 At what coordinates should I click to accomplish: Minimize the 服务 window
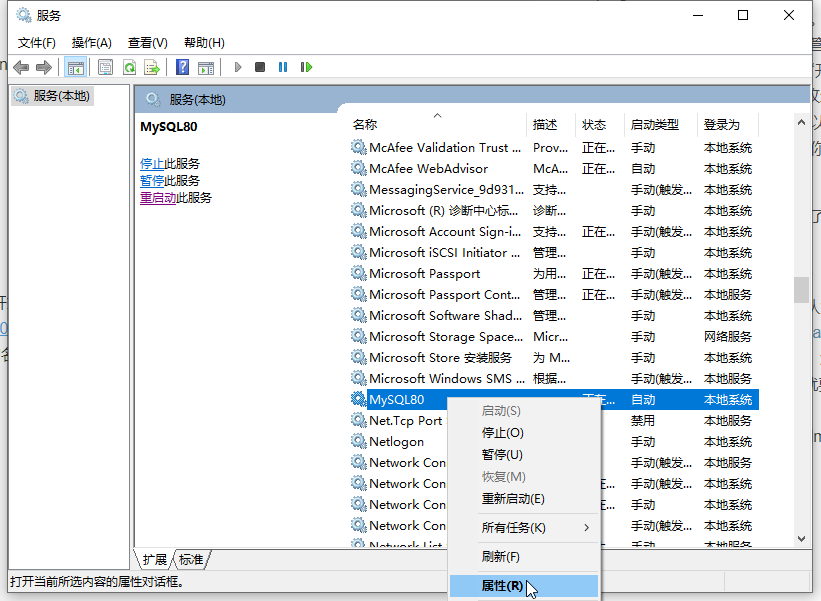pos(697,15)
